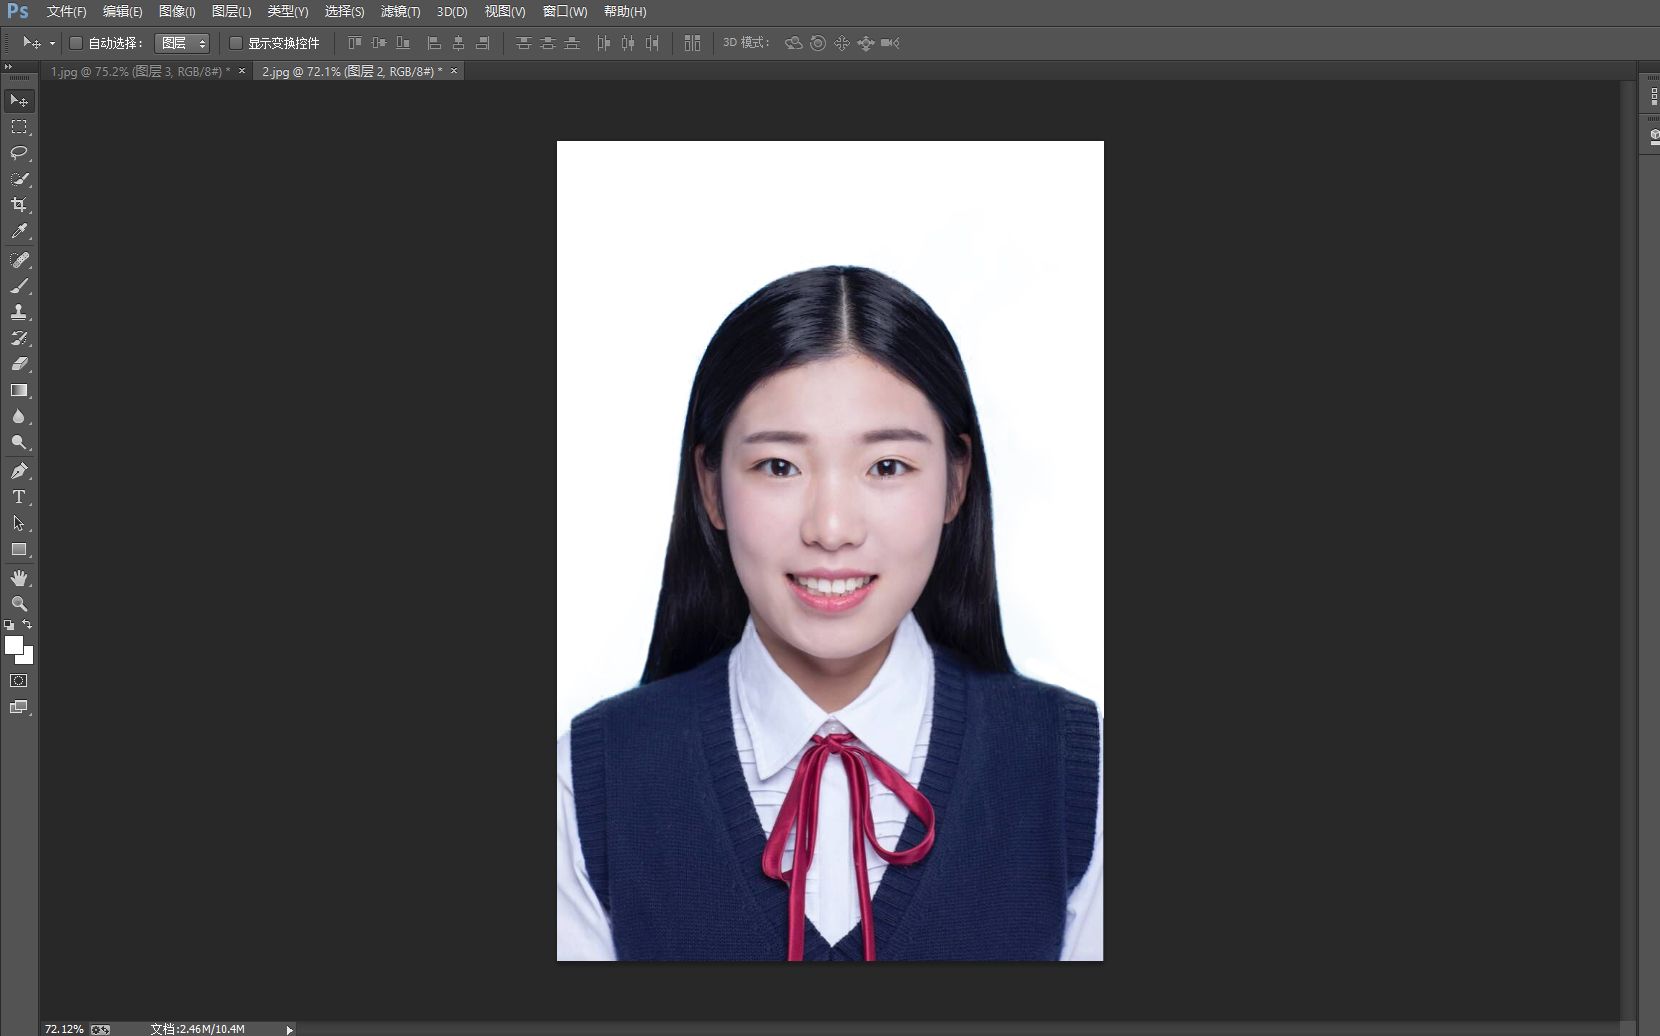The height and width of the screenshot is (1036, 1660).
Task: Align bottom edges of layers
Action: (403, 43)
